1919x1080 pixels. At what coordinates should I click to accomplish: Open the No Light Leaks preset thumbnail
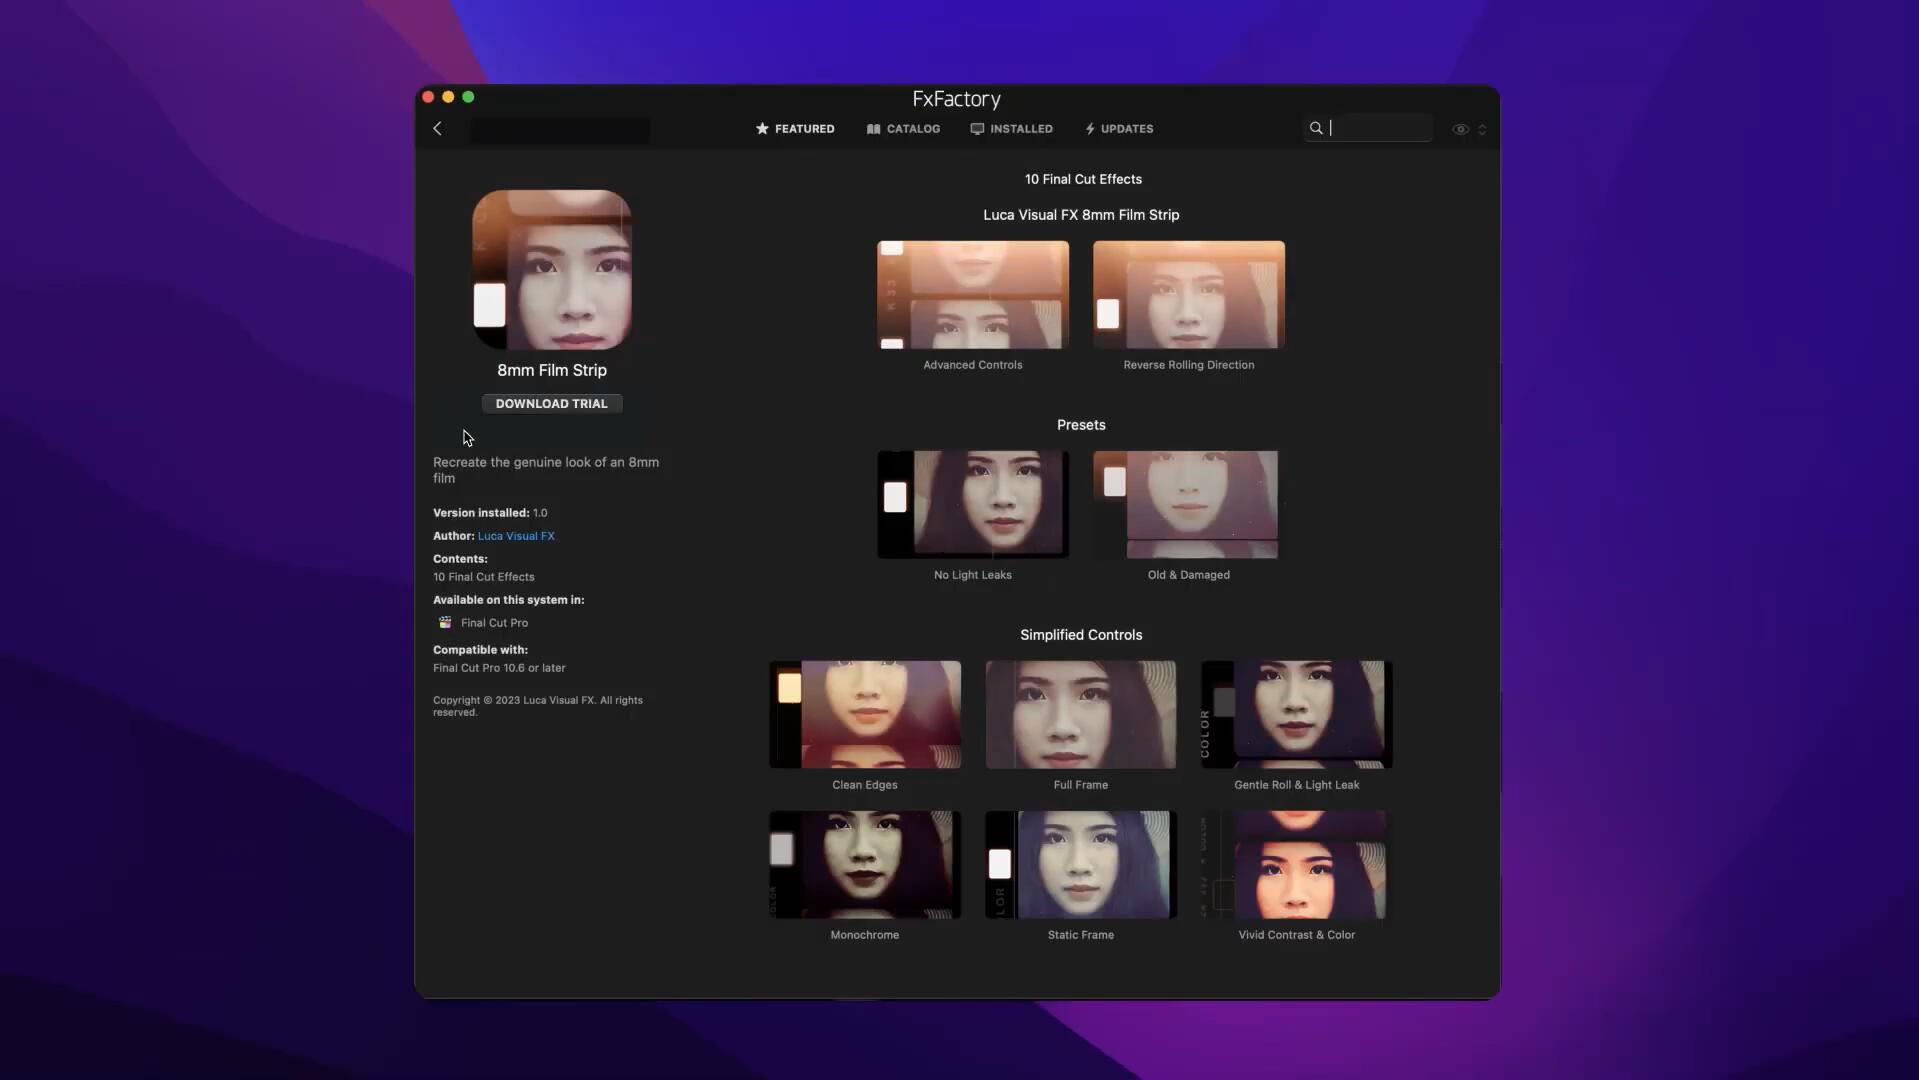pos(973,505)
